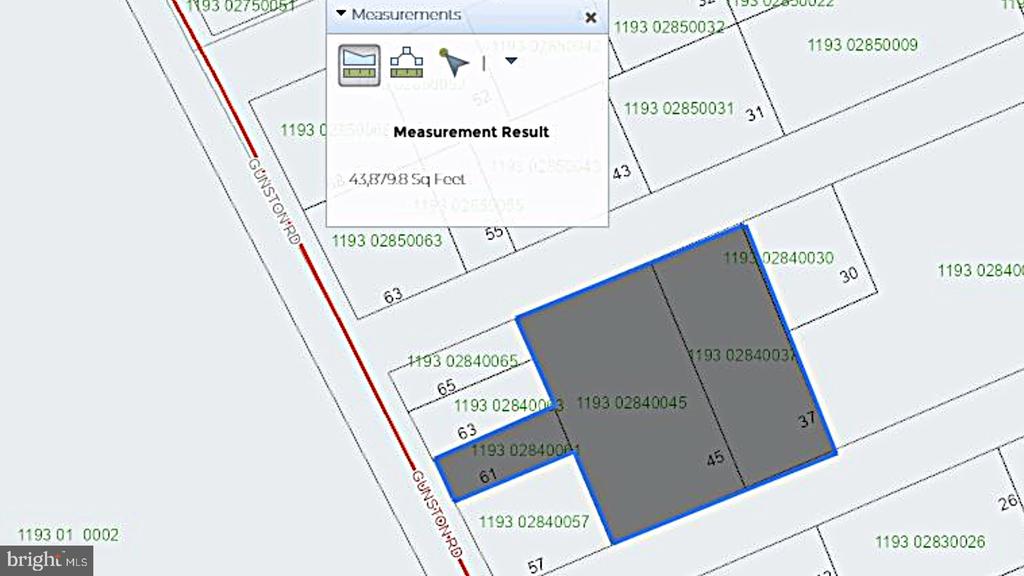Screen dimensions: 1024x576
Task: Click parcel label 1193 02840030
Action: (778, 258)
